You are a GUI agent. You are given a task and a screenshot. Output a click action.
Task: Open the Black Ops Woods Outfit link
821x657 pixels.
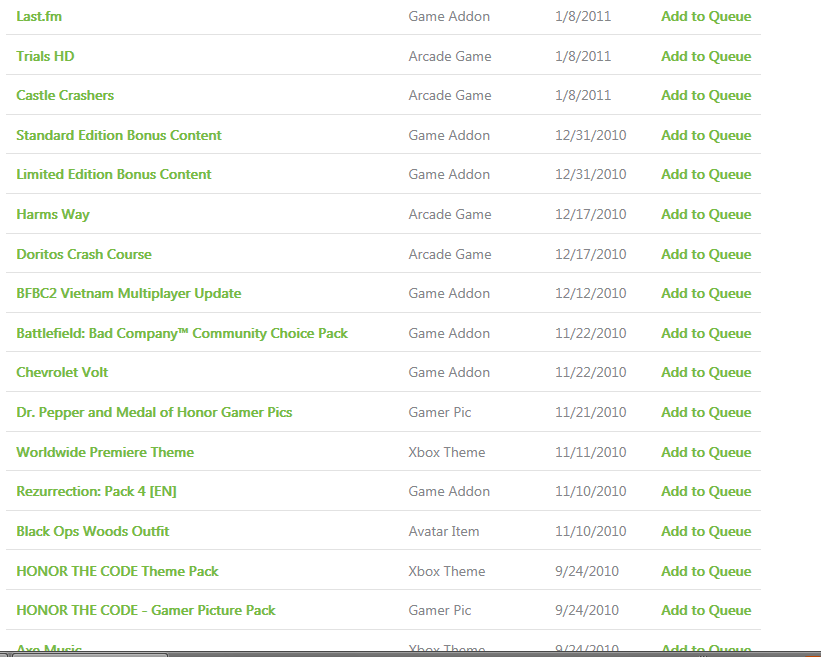[x=93, y=531]
